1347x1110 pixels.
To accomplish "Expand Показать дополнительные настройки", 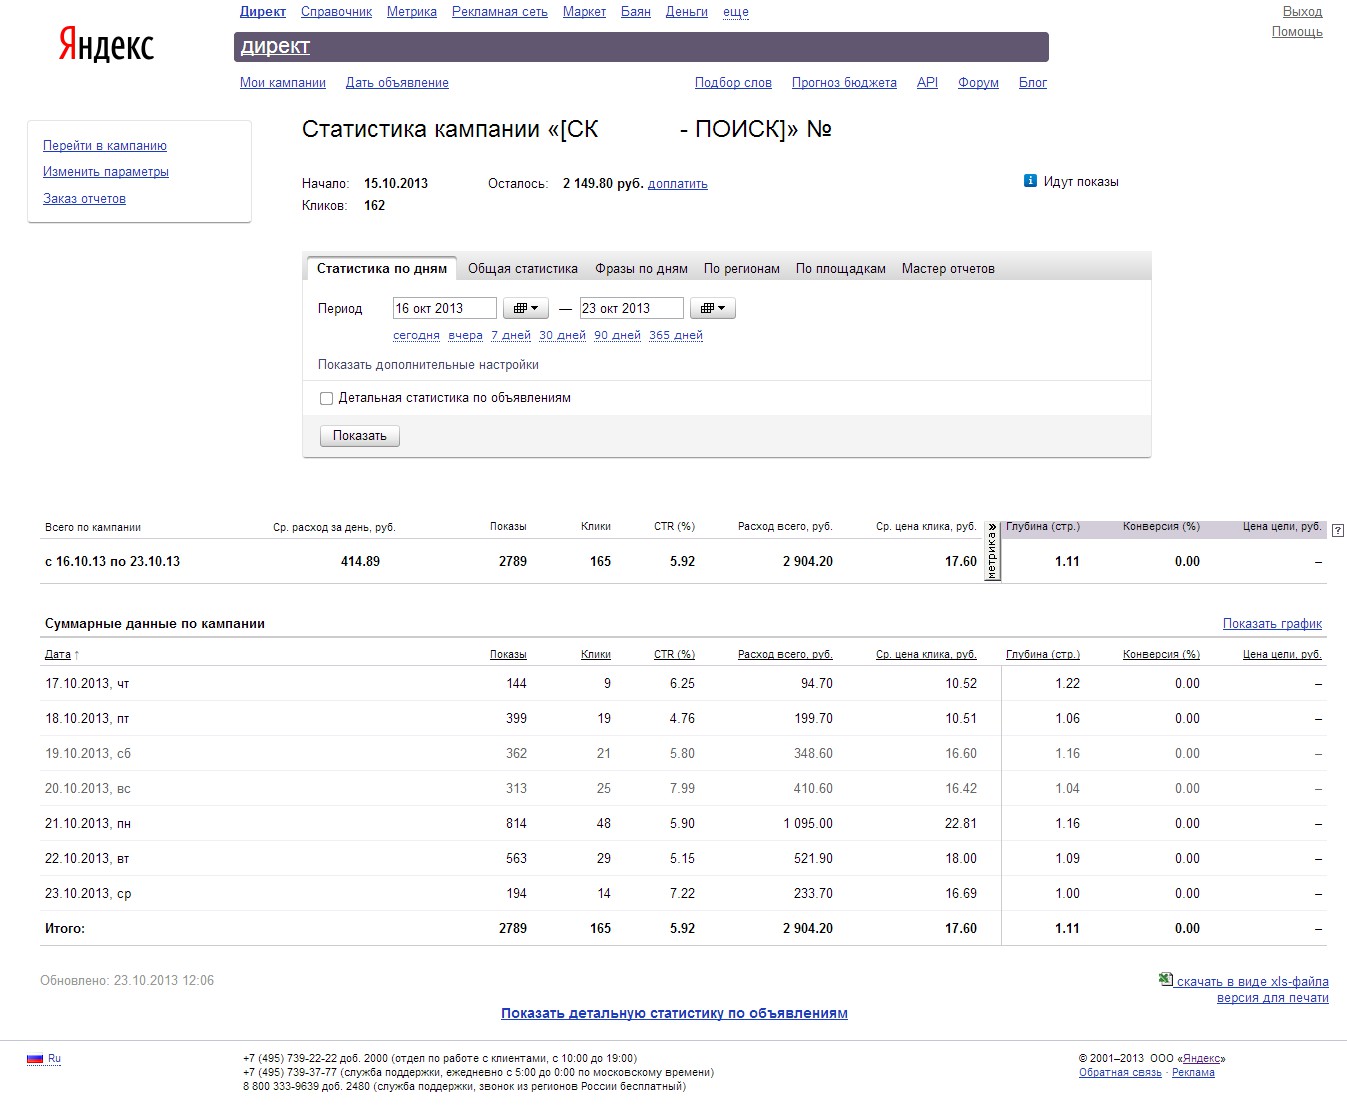I will tap(428, 365).
